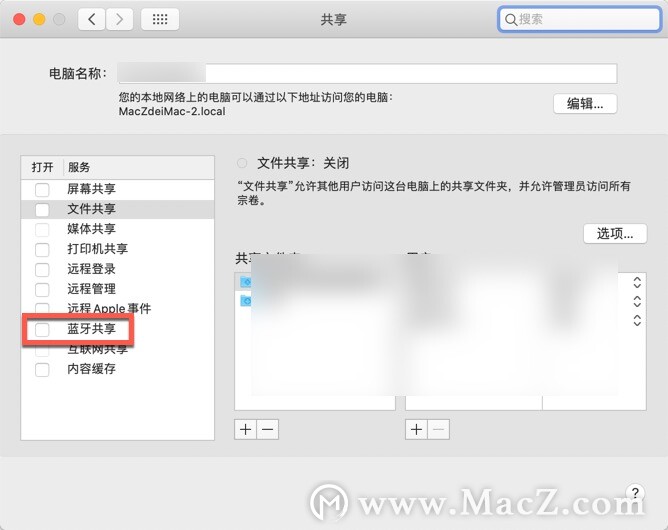The image size is (668, 530).
Task: Show all preferences with the grid icon
Action: coord(160,19)
